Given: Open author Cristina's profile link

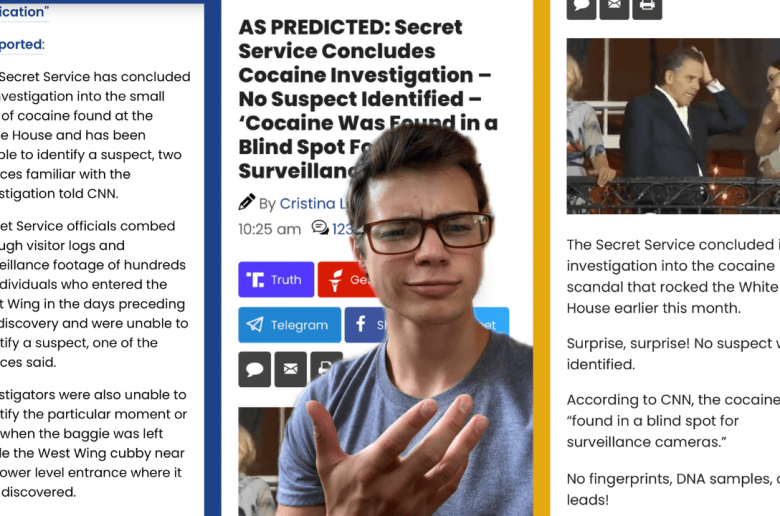Looking at the screenshot, I should pyautogui.click(x=313, y=204).
